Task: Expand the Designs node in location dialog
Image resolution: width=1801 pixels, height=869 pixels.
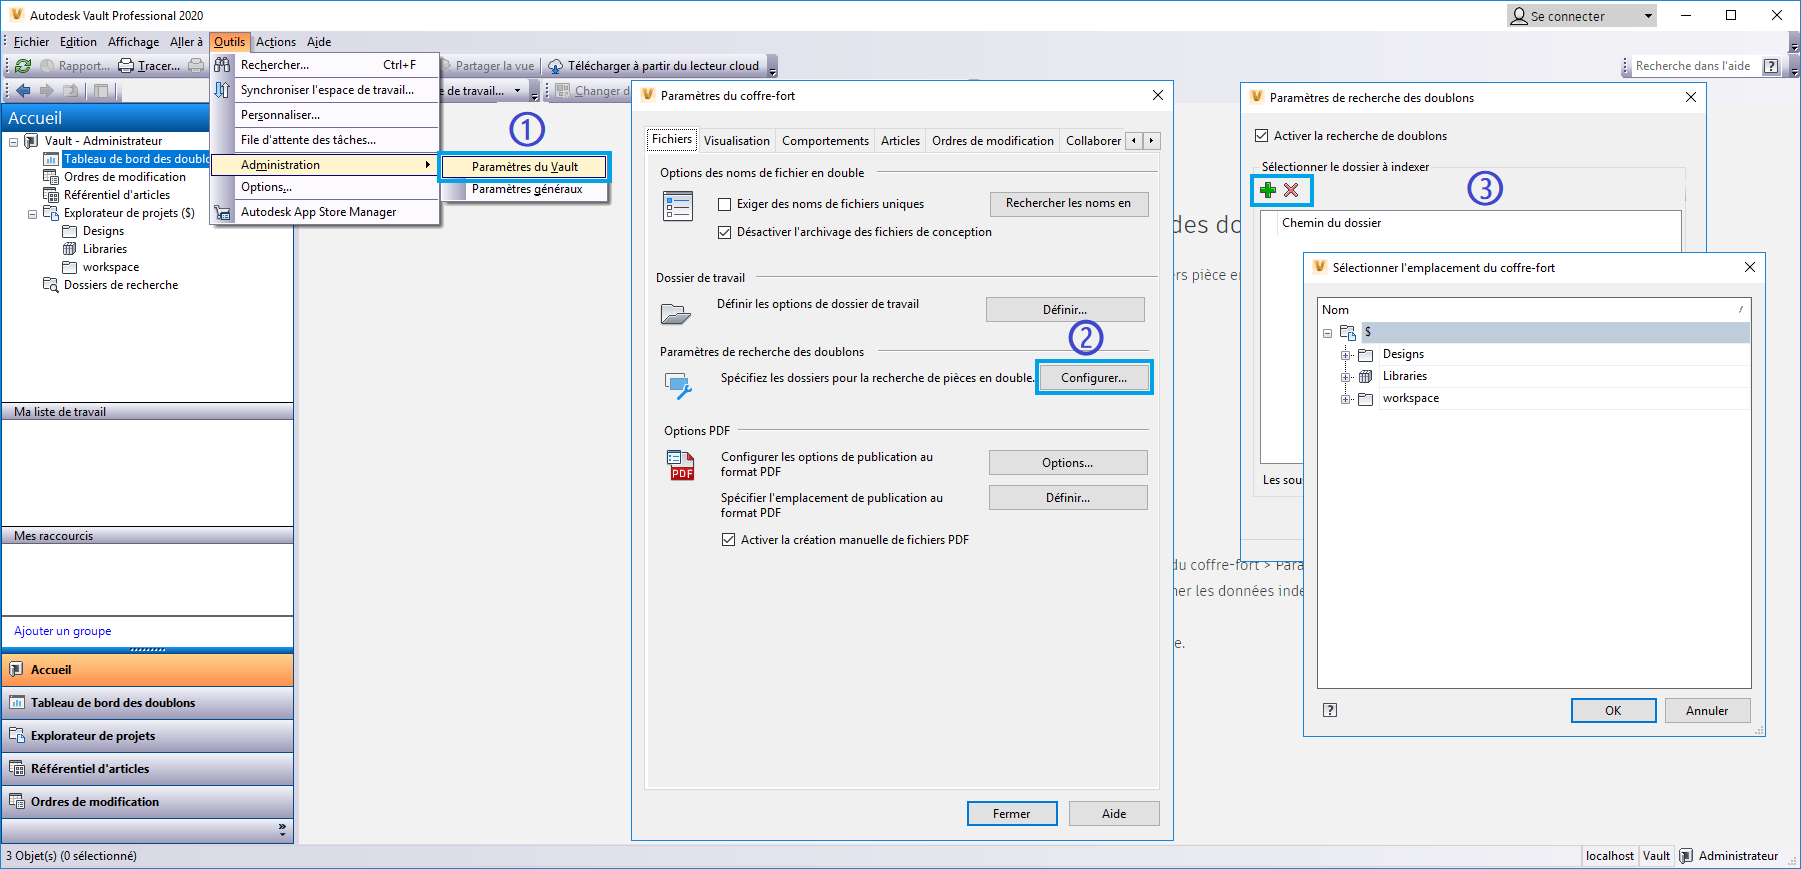Action: [1346, 355]
